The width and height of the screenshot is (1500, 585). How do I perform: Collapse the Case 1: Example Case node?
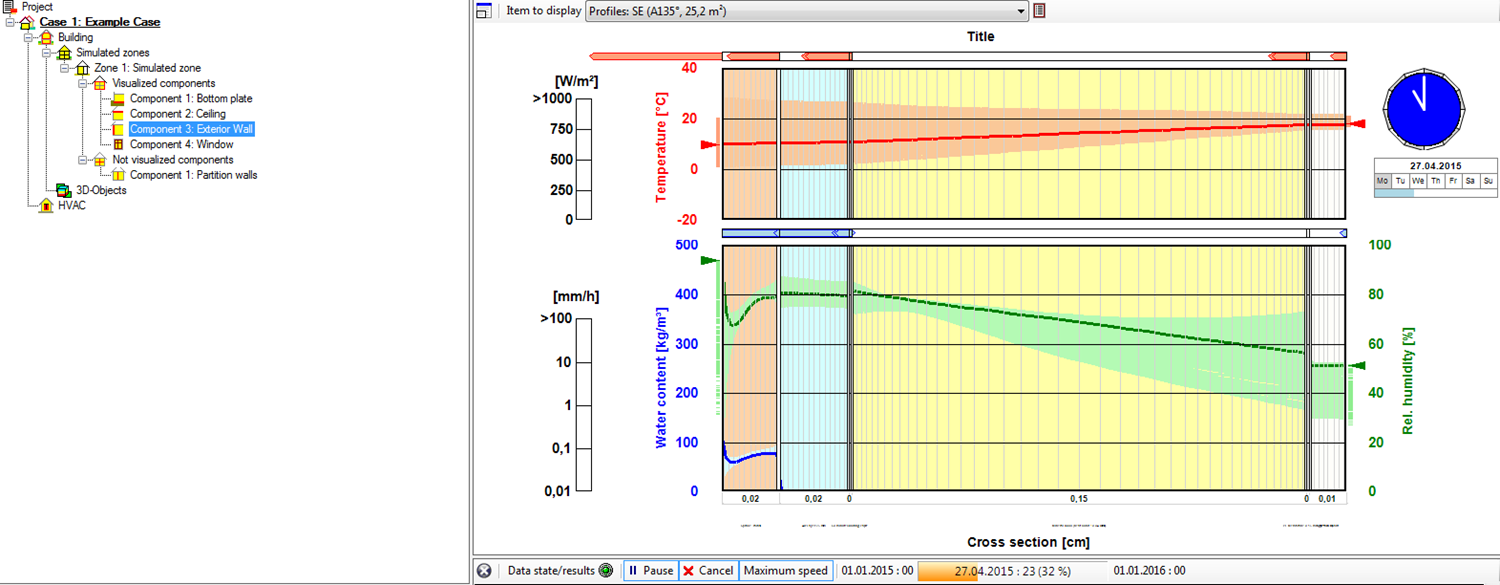(x=10, y=22)
